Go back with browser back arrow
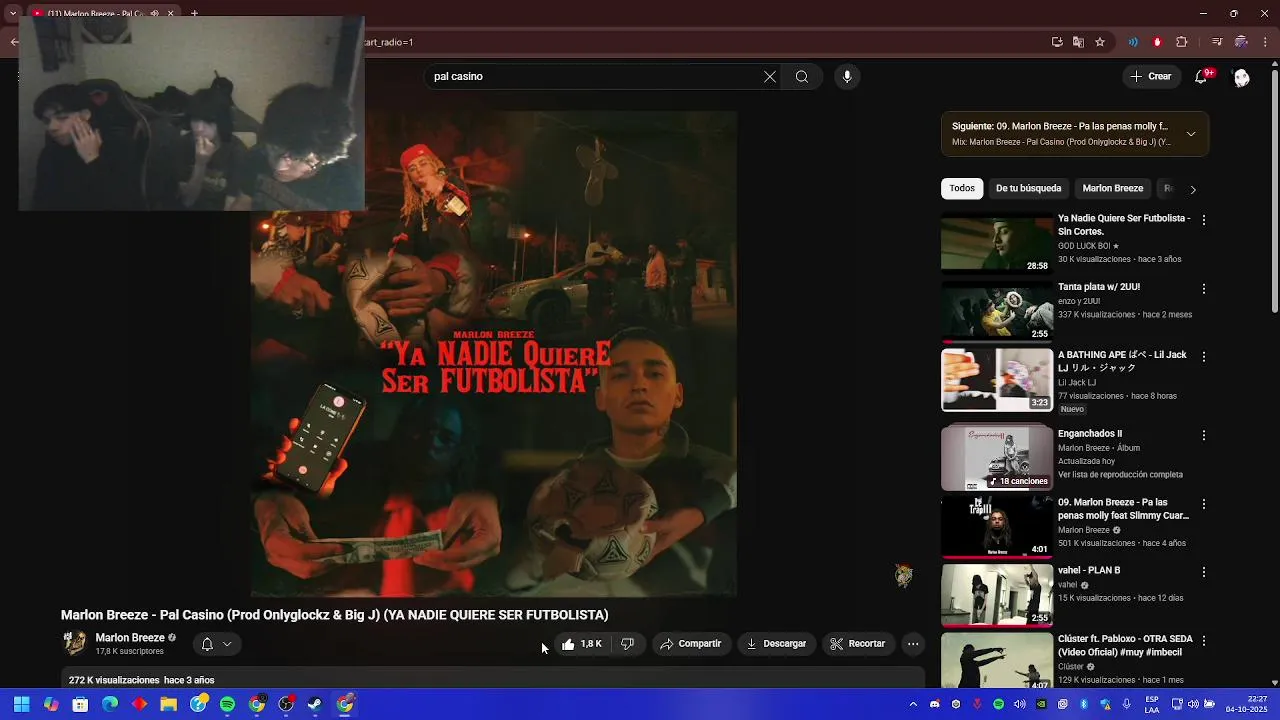This screenshot has width=1280, height=720. click(x=14, y=42)
